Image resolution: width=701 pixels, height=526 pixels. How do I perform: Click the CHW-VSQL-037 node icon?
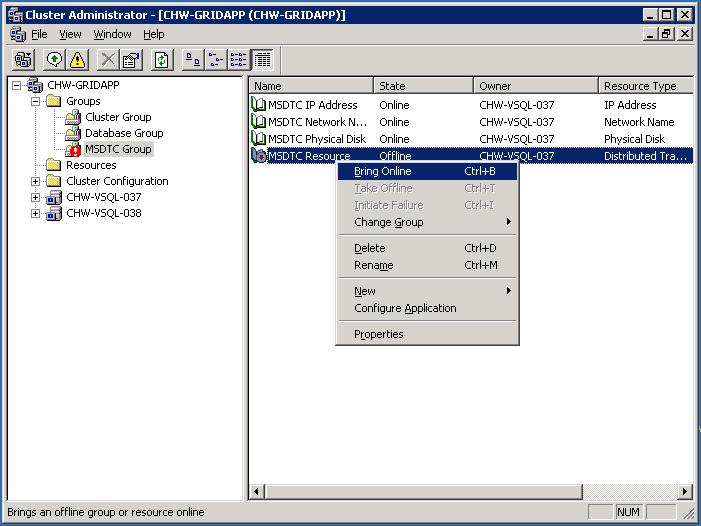[x=54, y=197]
